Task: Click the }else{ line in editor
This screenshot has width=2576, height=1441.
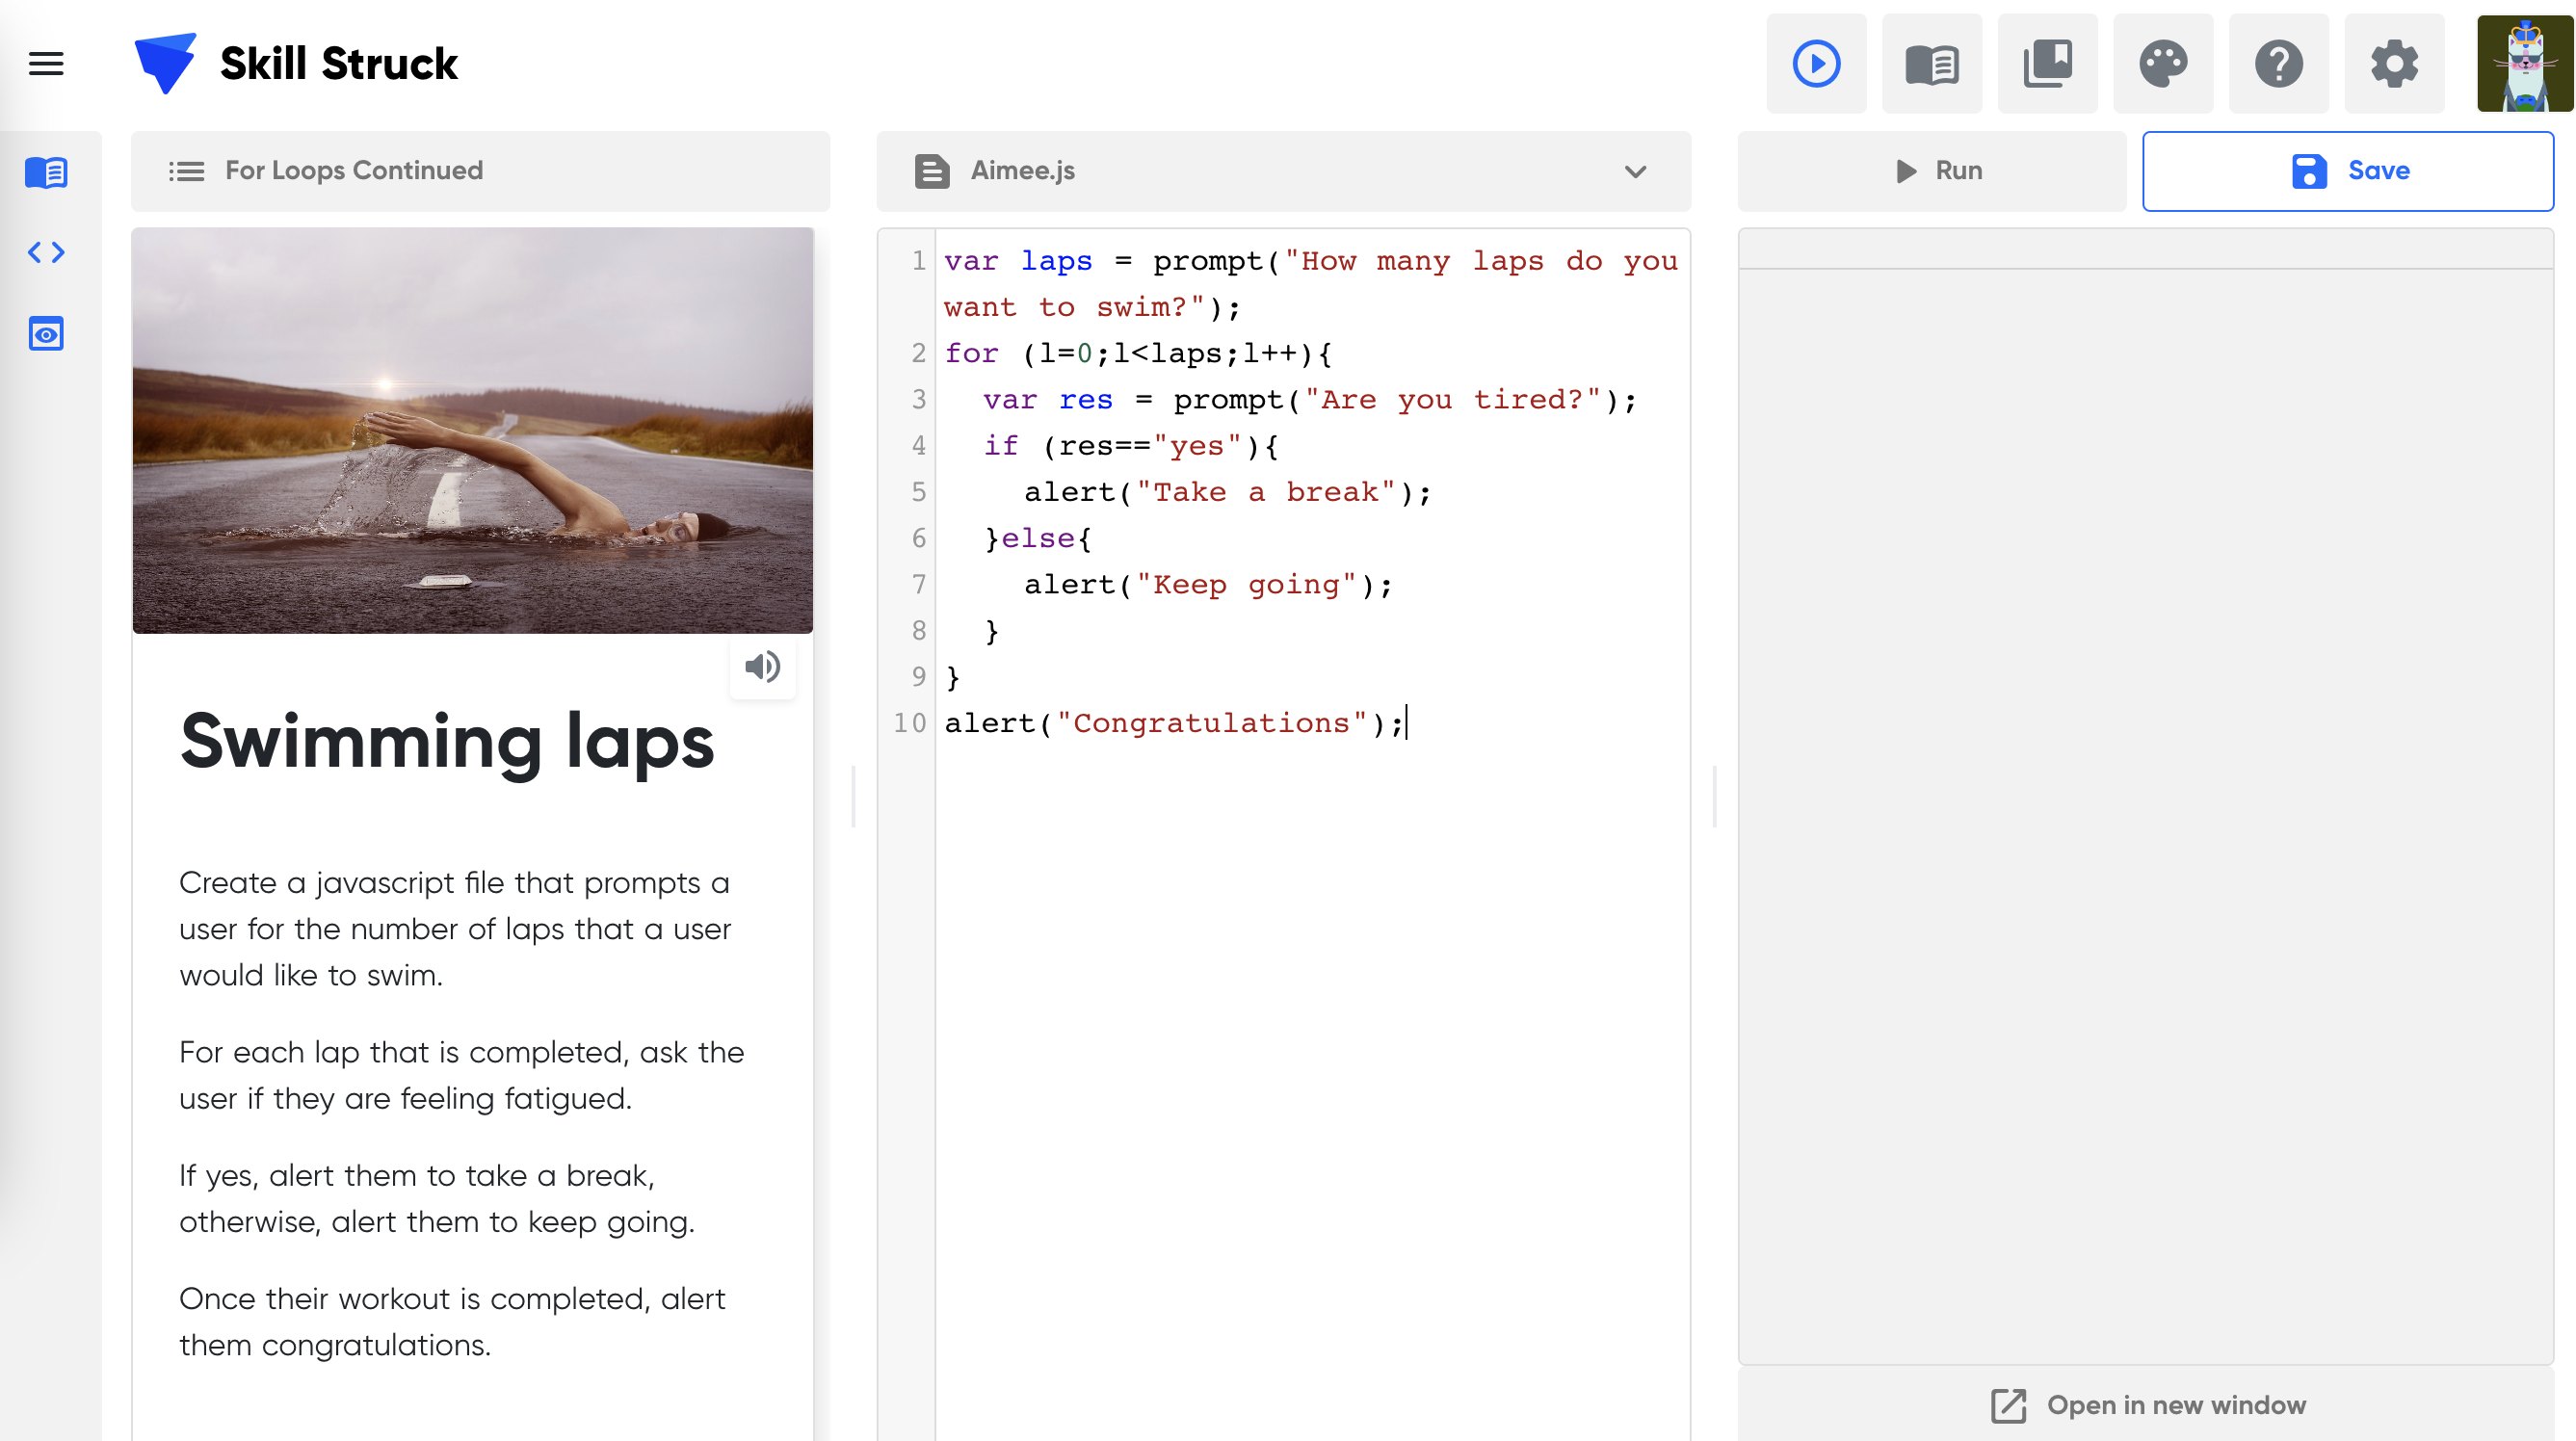Action: pos(1038,538)
